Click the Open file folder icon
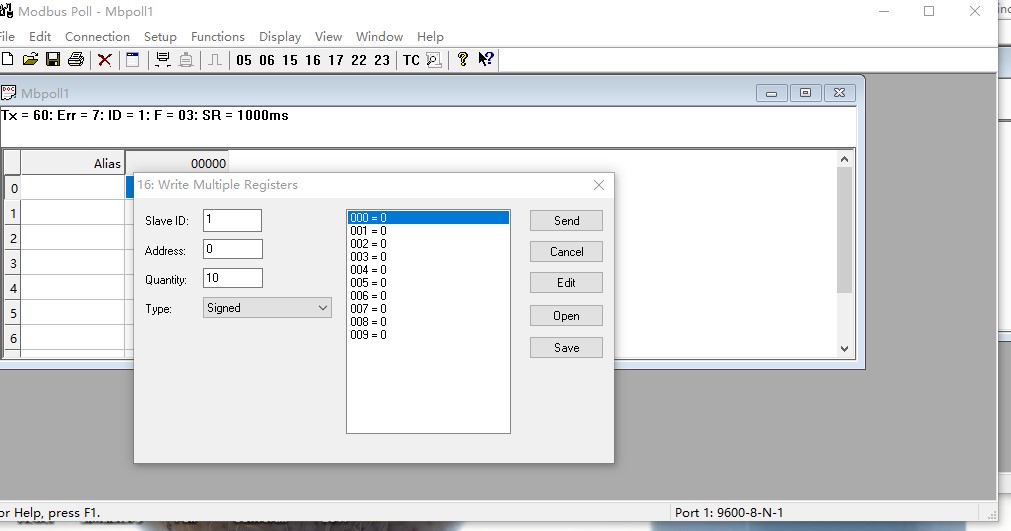Viewport: 1011px width, 531px height. point(31,60)
